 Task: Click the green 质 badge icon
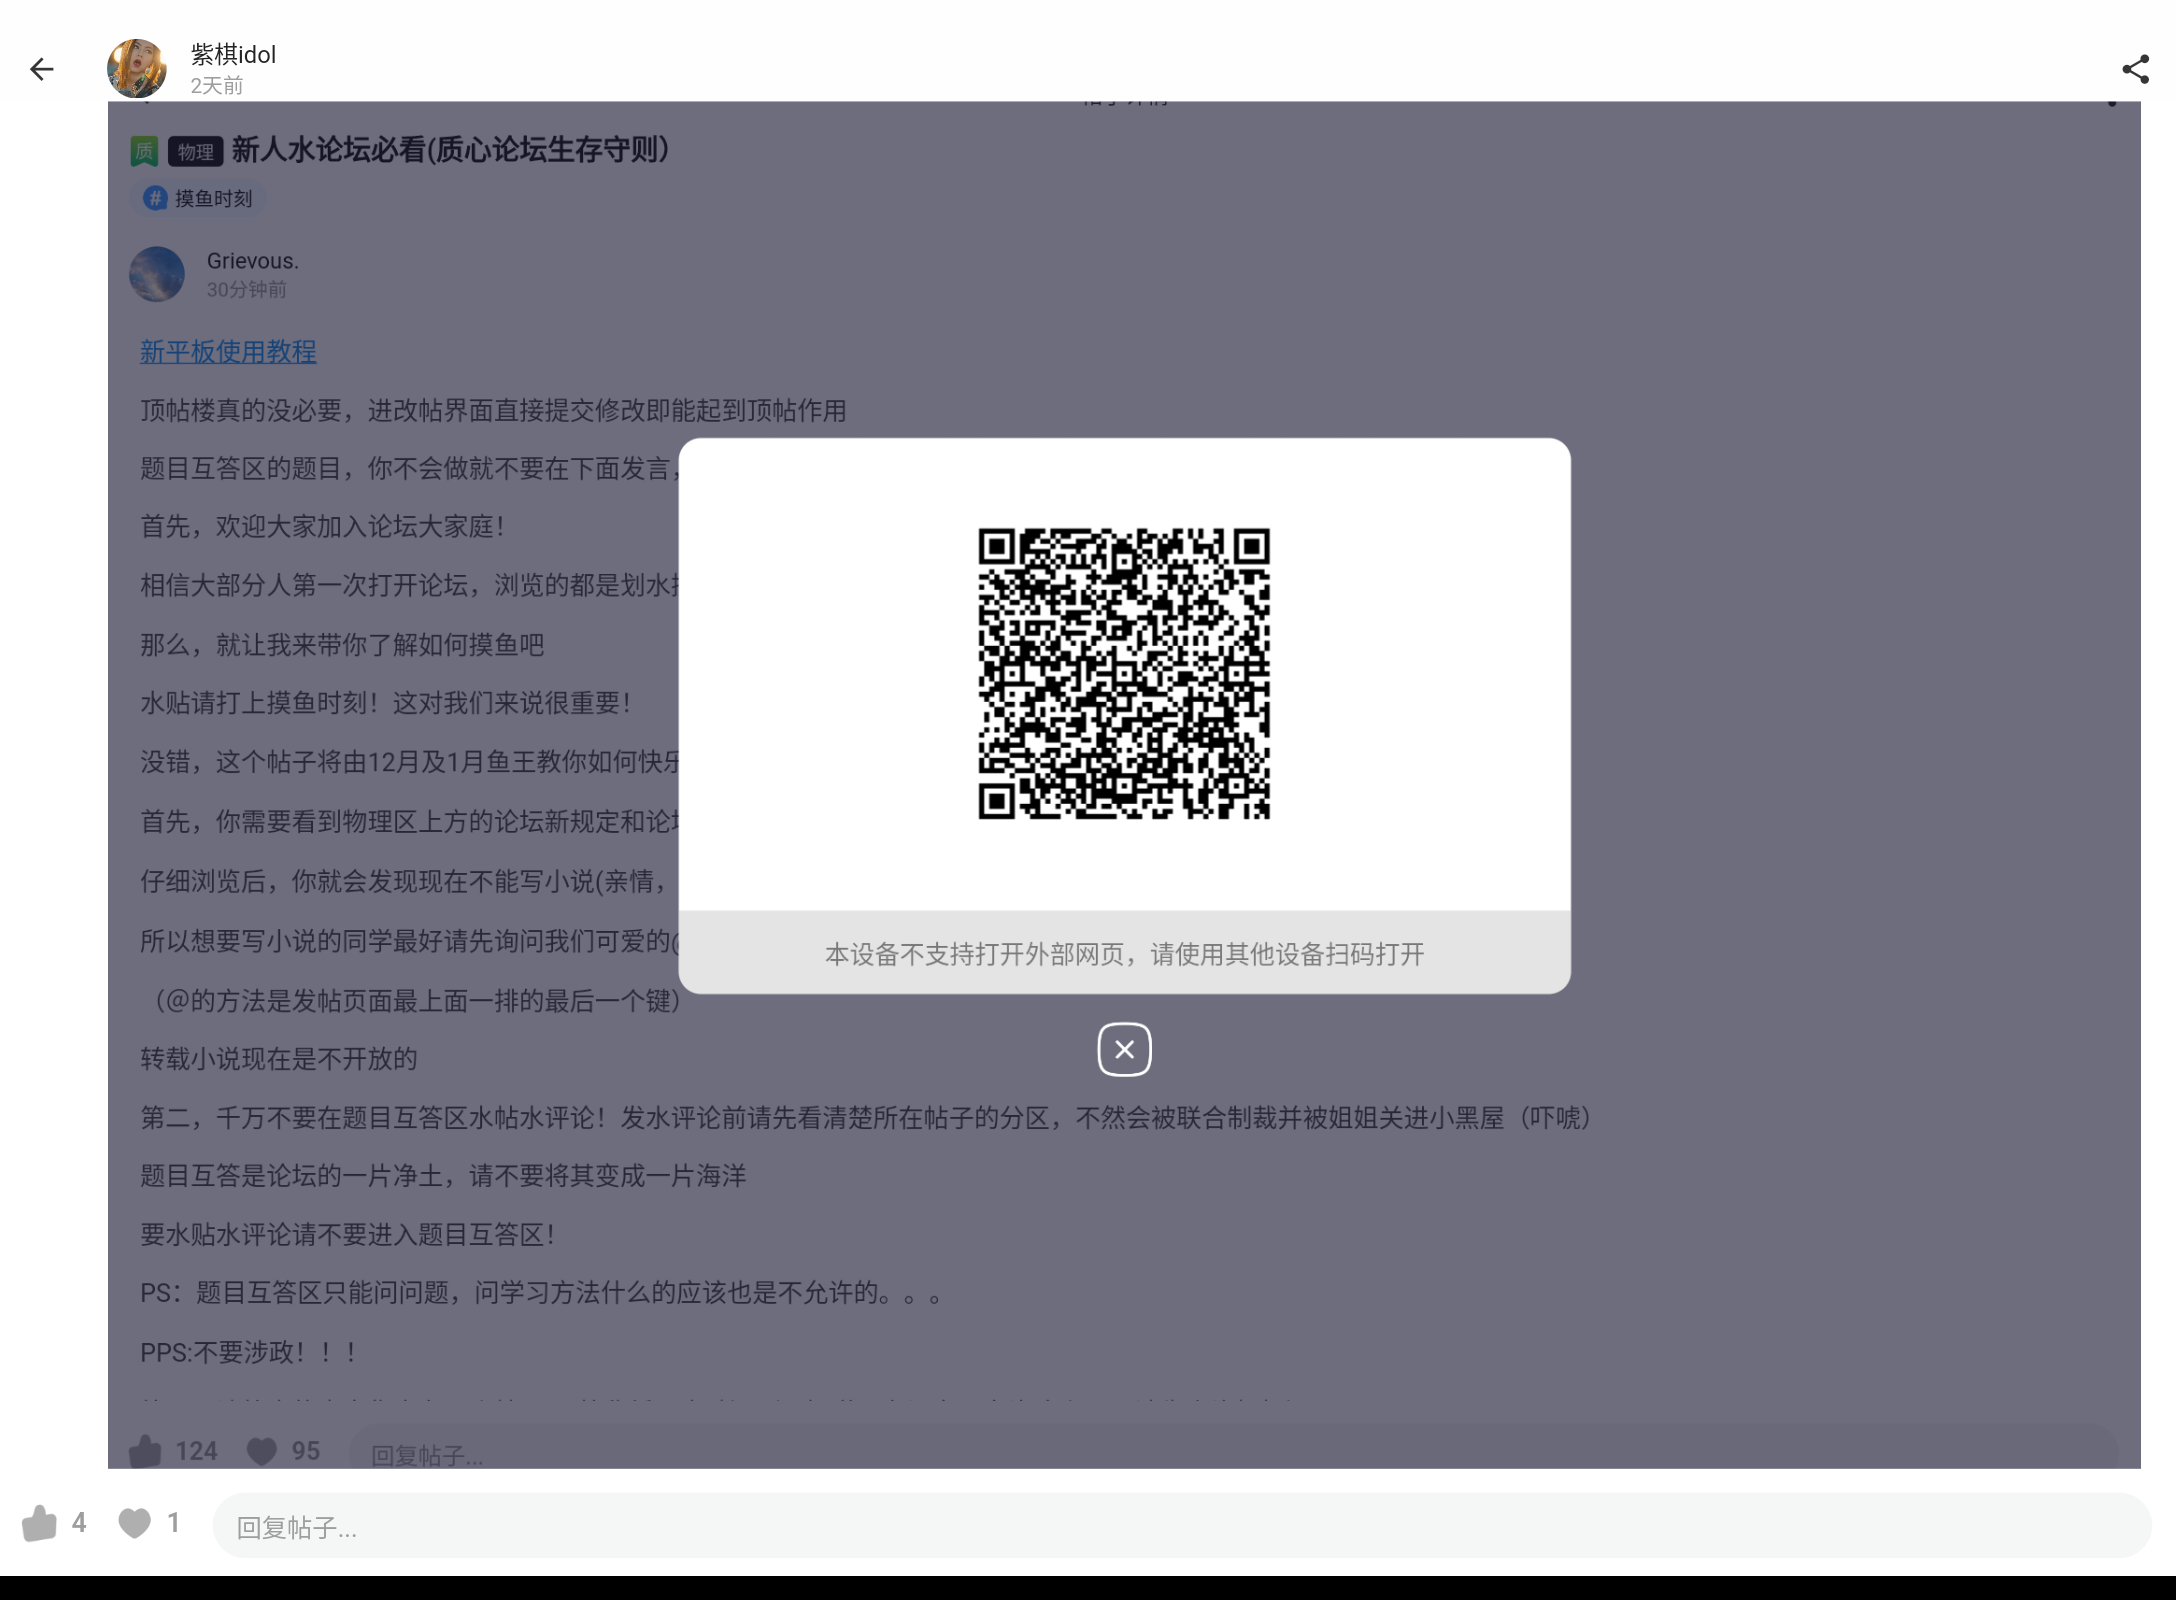pos(144,152)
